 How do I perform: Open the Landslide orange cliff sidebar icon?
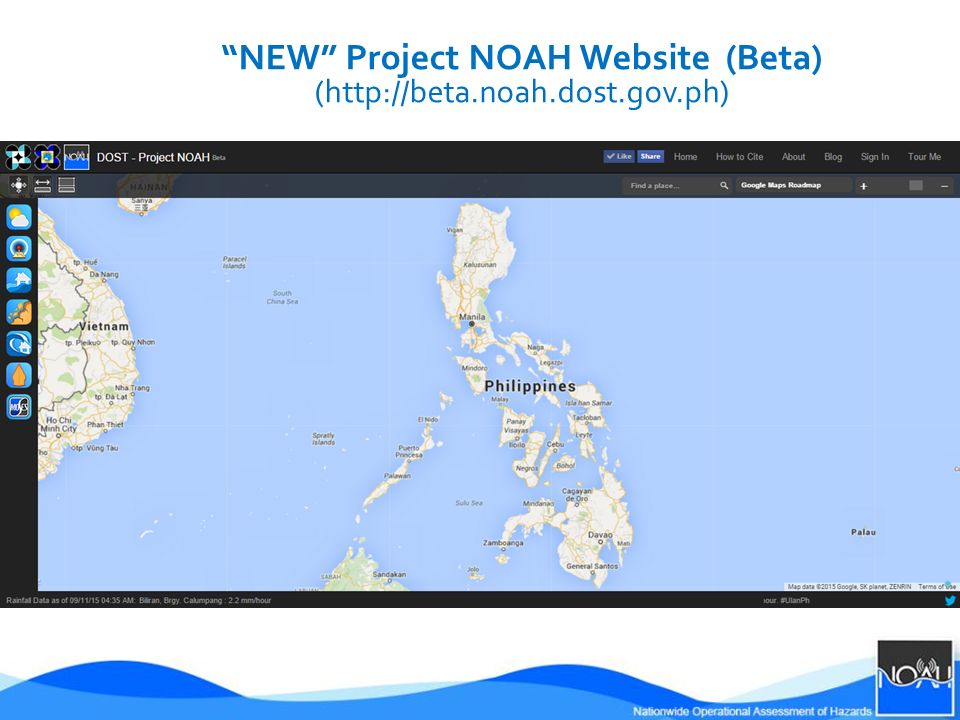(x=19, y=312)
